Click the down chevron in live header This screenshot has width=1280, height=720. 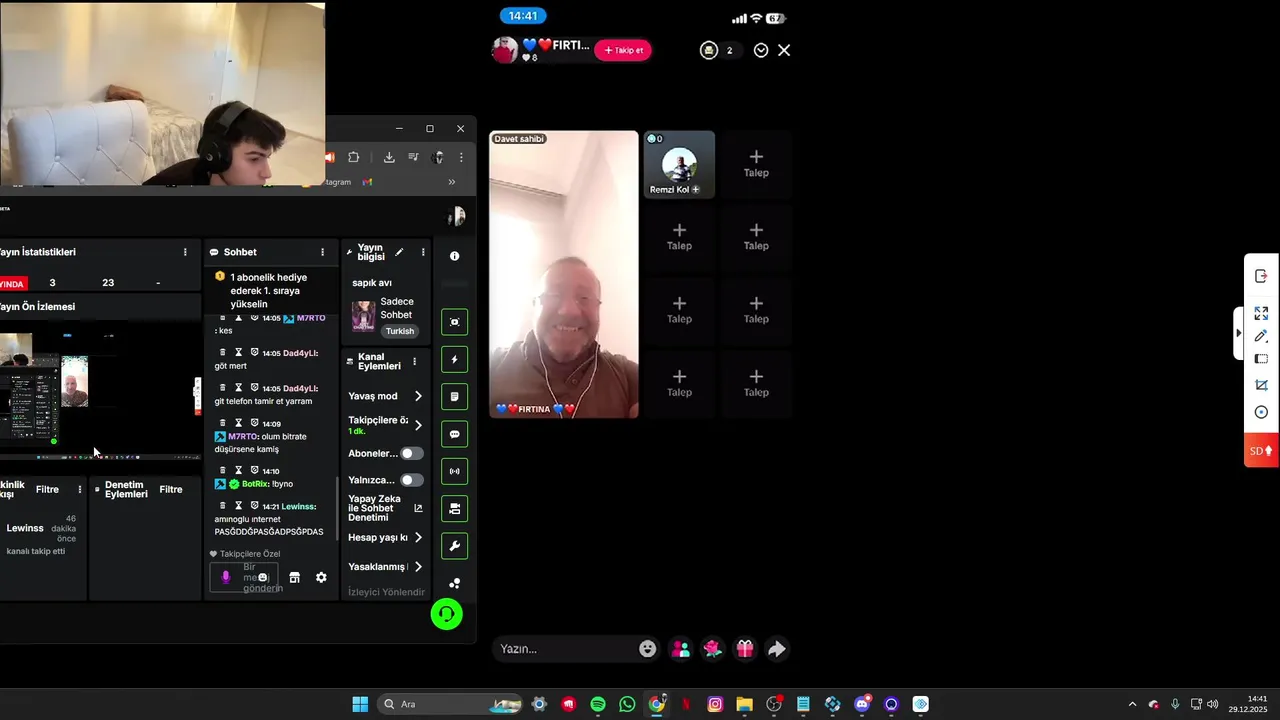pos(761,50)
